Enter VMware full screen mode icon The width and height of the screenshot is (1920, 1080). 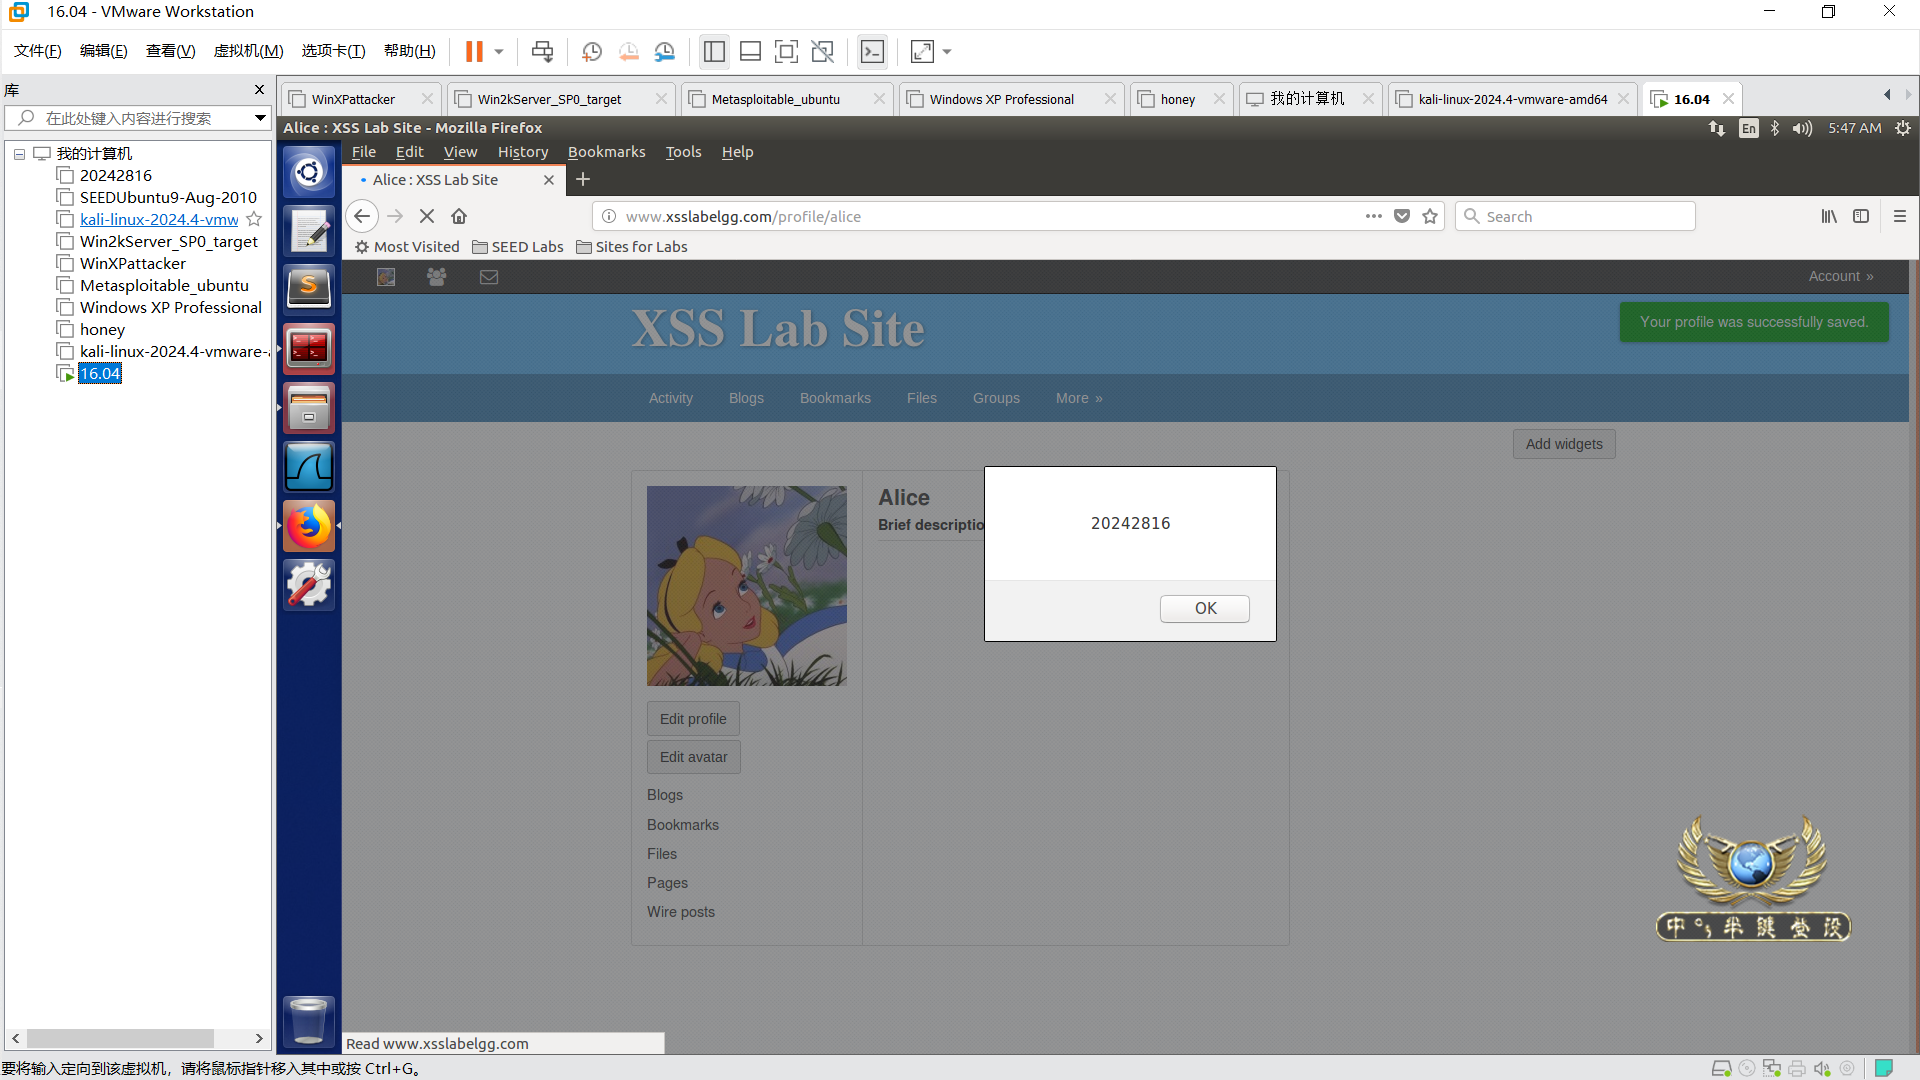[x=786, y=51]
